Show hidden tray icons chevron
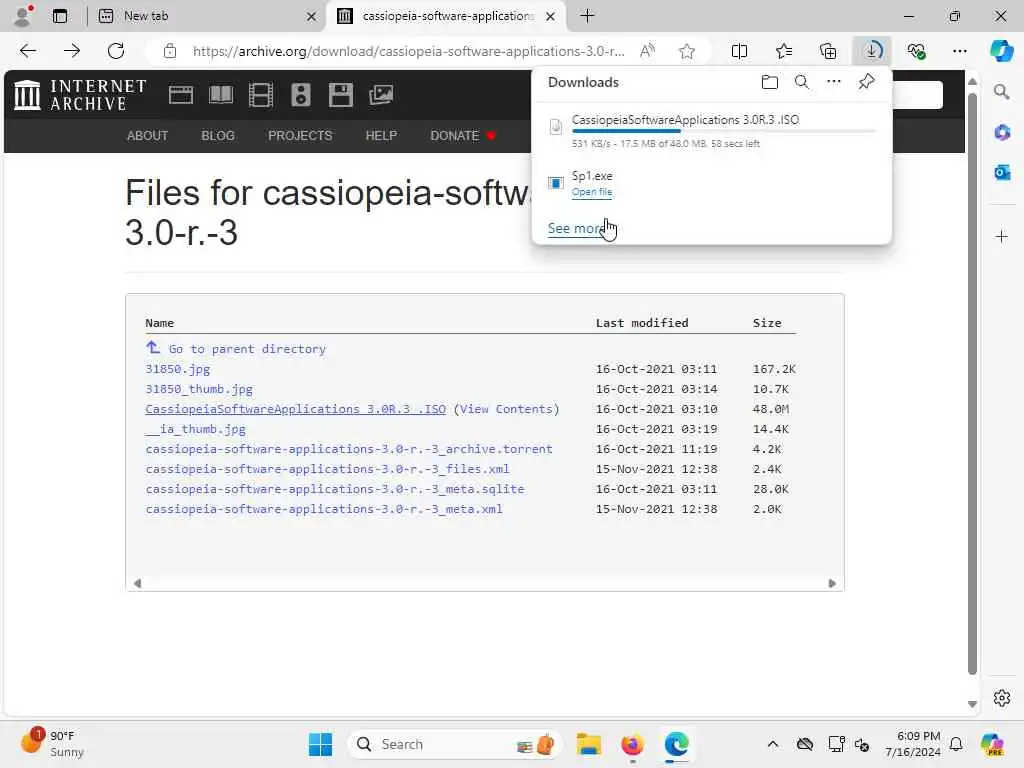This screenshot has width=1024, height=768. (x=773, y=744)
